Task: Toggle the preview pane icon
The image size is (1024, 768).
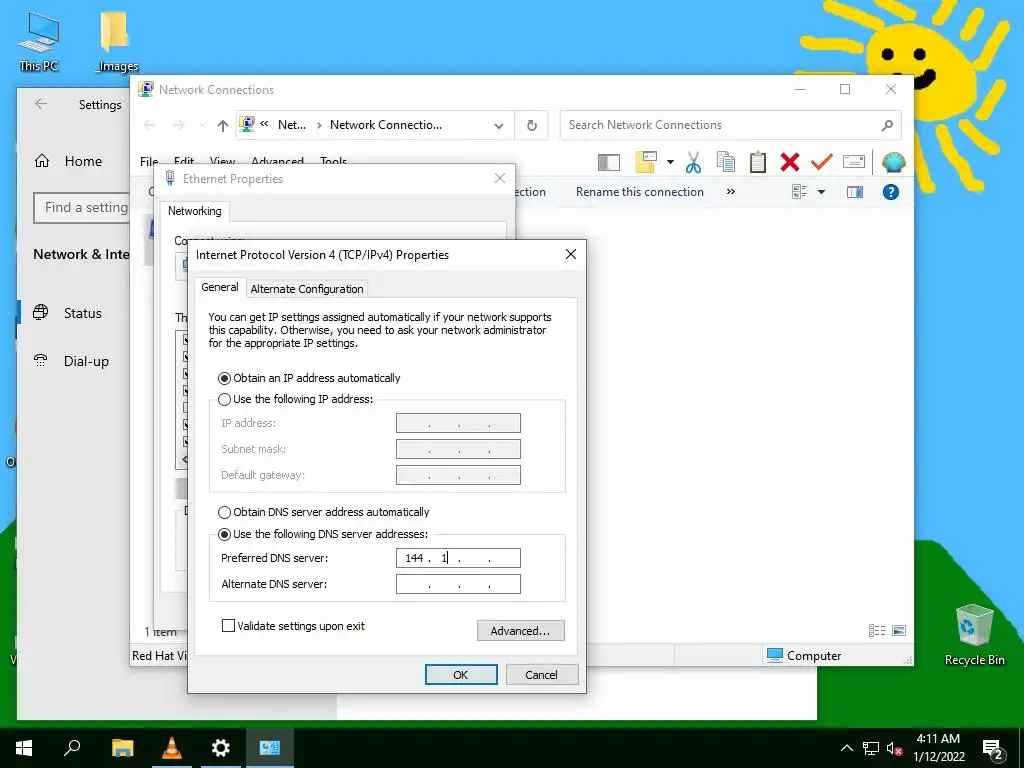Action: pos(855,192)
